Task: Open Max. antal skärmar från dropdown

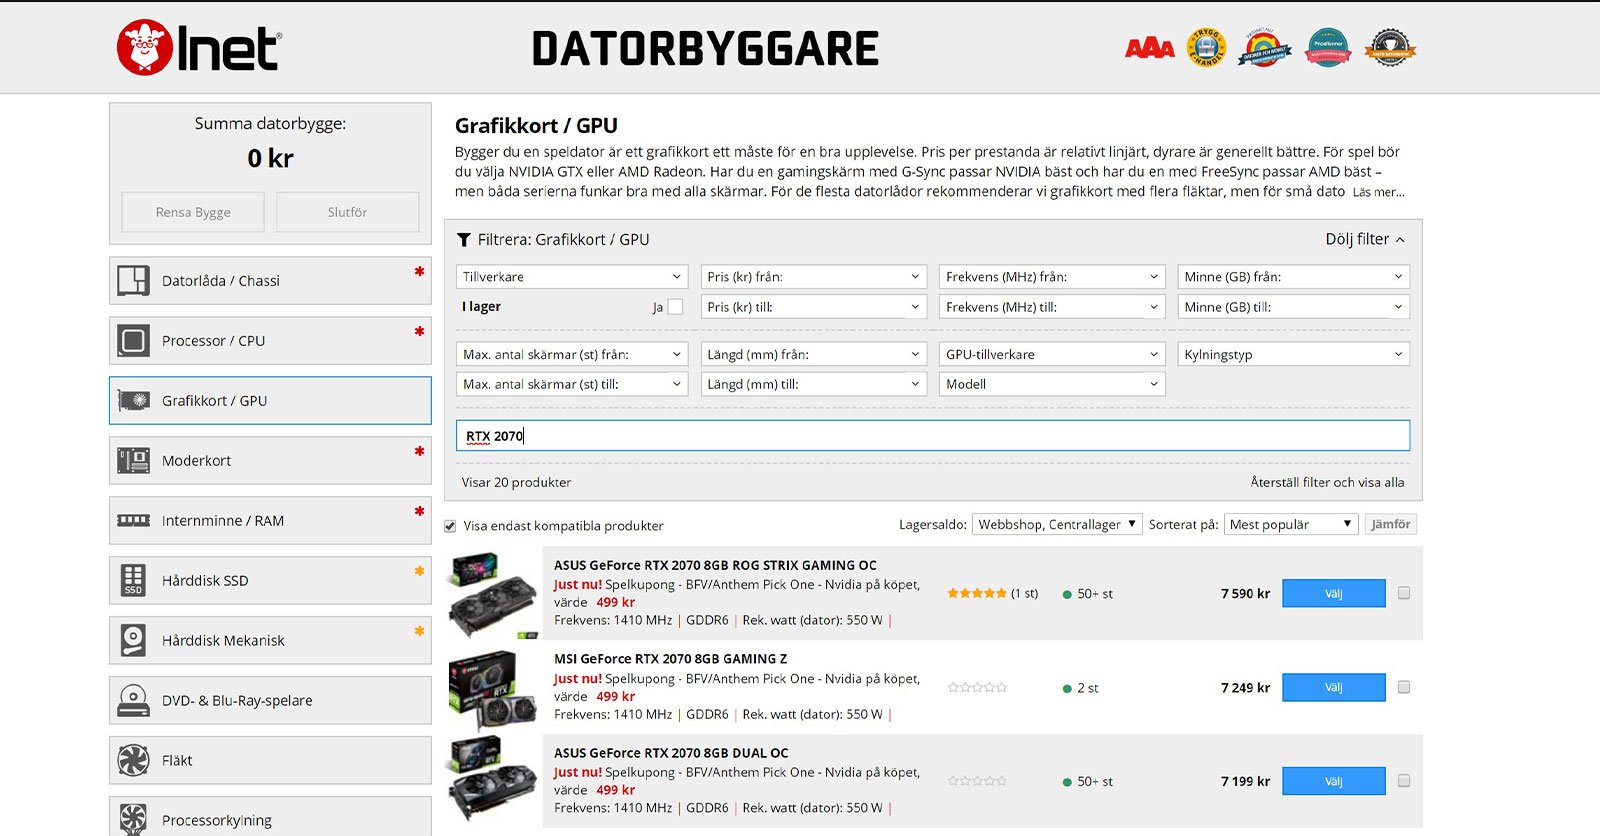Action: (x=572, y=354)
